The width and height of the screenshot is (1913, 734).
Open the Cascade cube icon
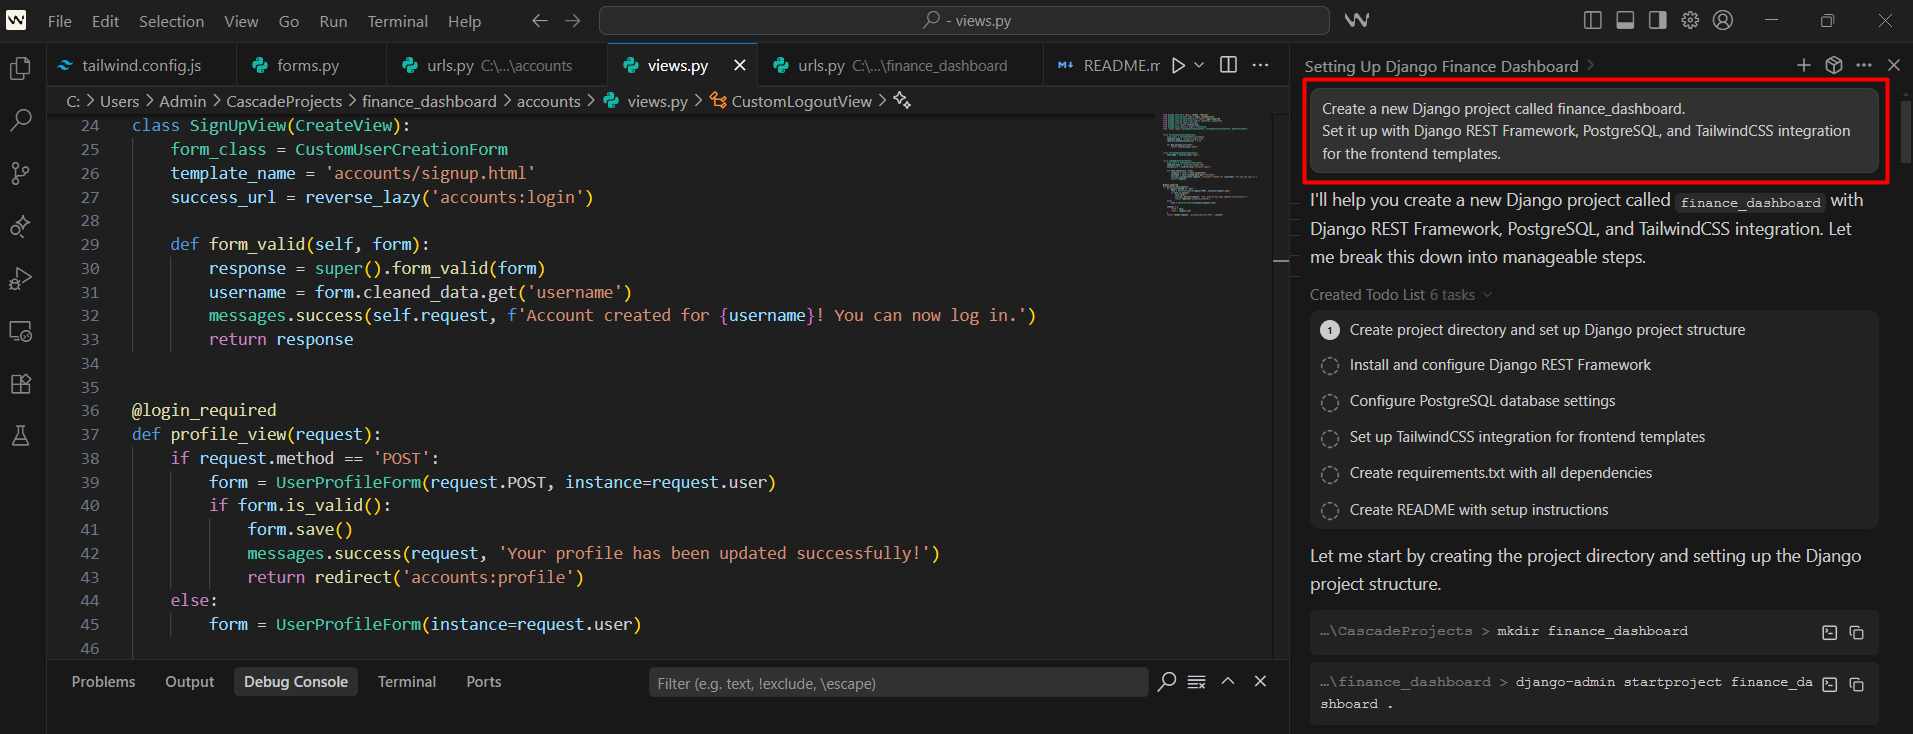point(1834,65)
